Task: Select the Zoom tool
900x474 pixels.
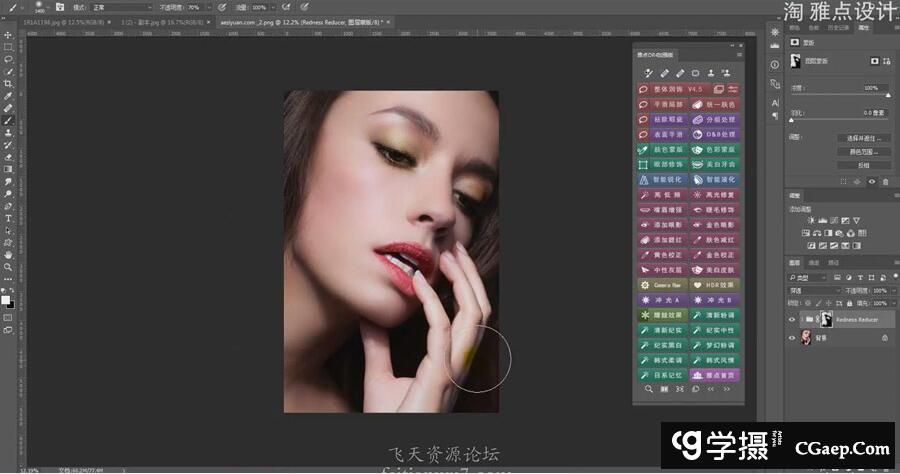Action: (8, 266)
